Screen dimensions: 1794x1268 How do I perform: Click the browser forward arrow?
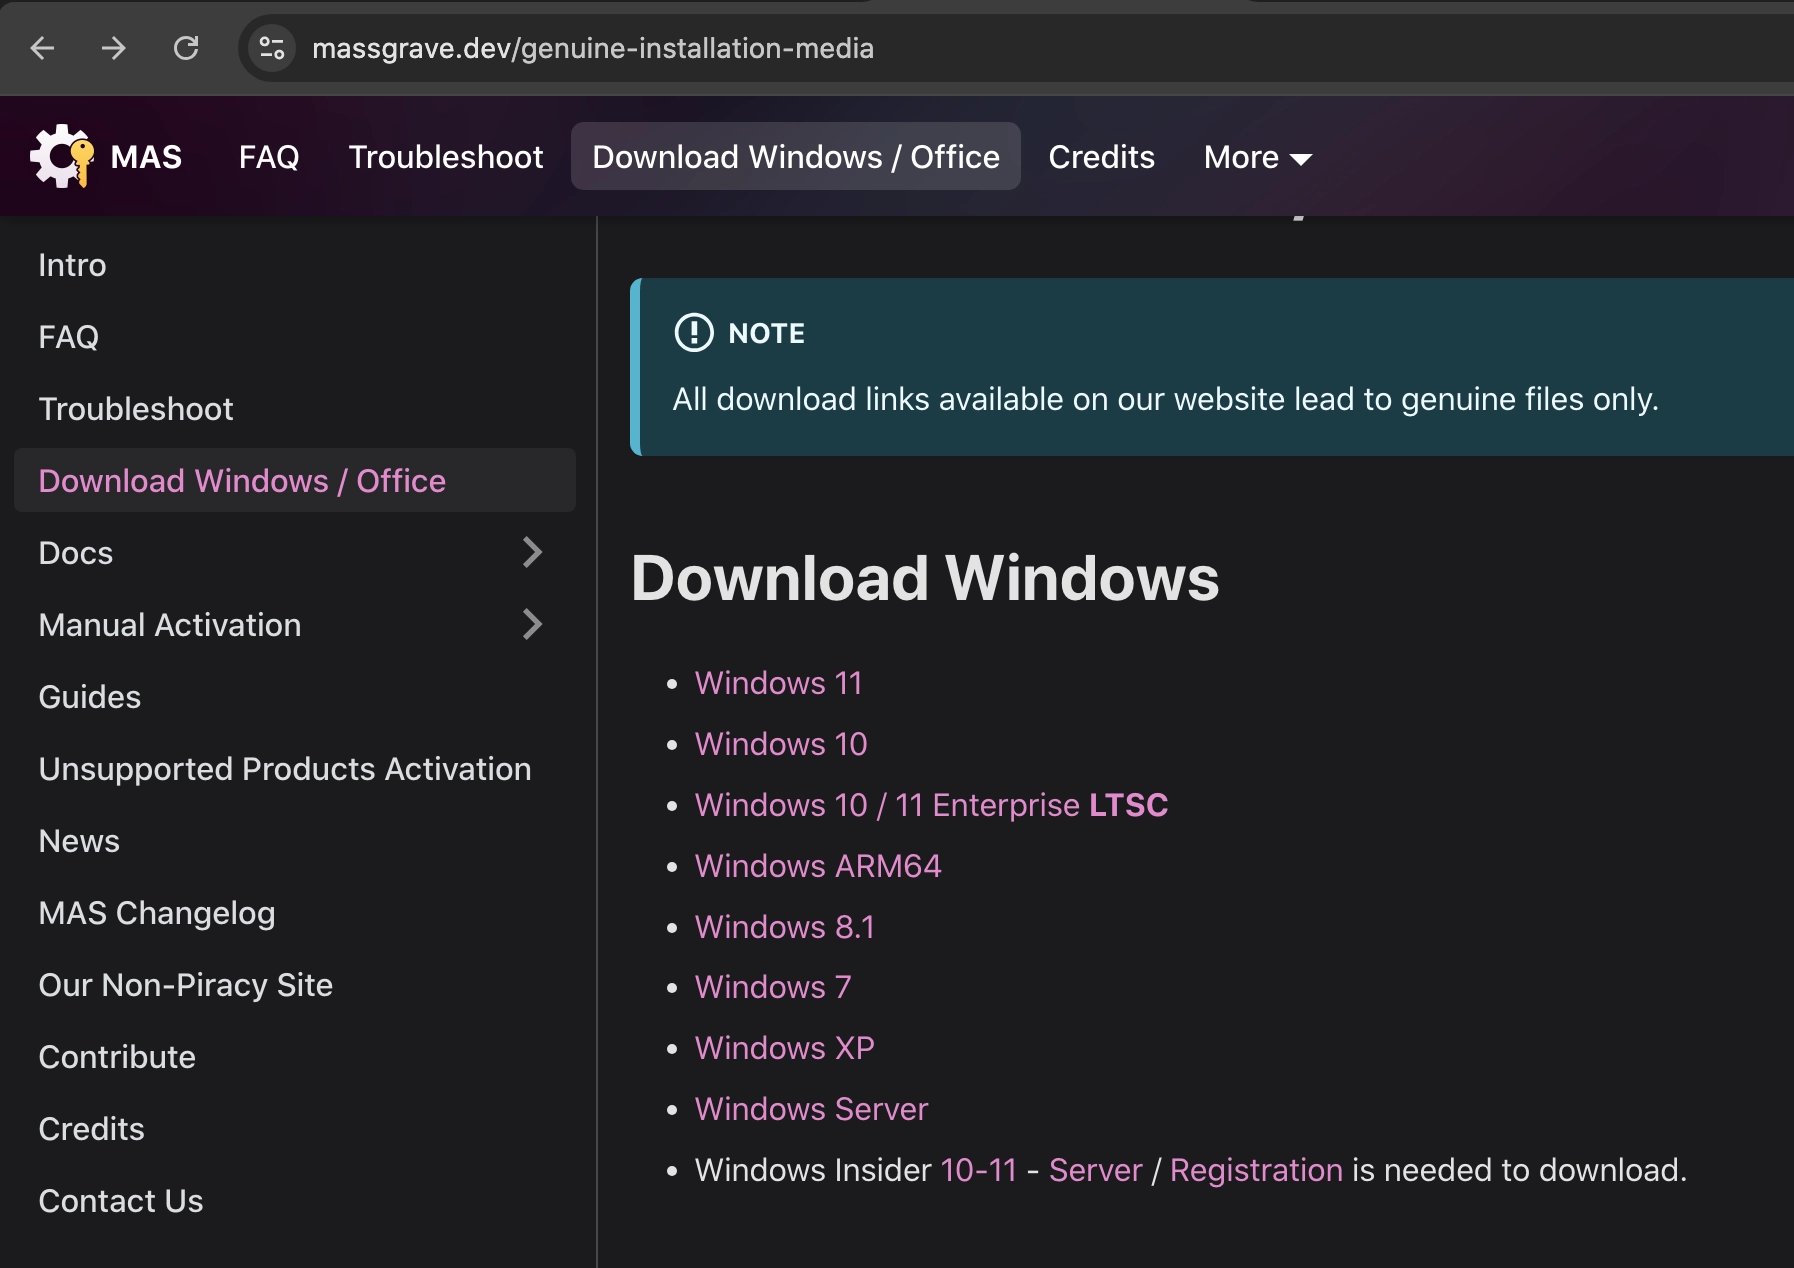click(114, 48)
